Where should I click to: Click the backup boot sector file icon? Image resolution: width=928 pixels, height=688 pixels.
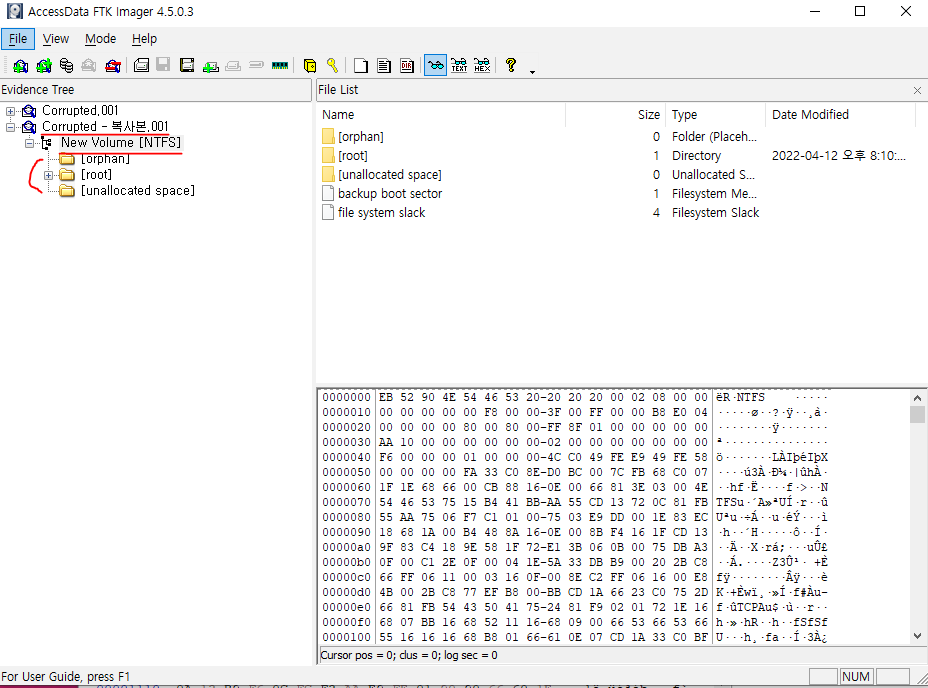[328, 194]
